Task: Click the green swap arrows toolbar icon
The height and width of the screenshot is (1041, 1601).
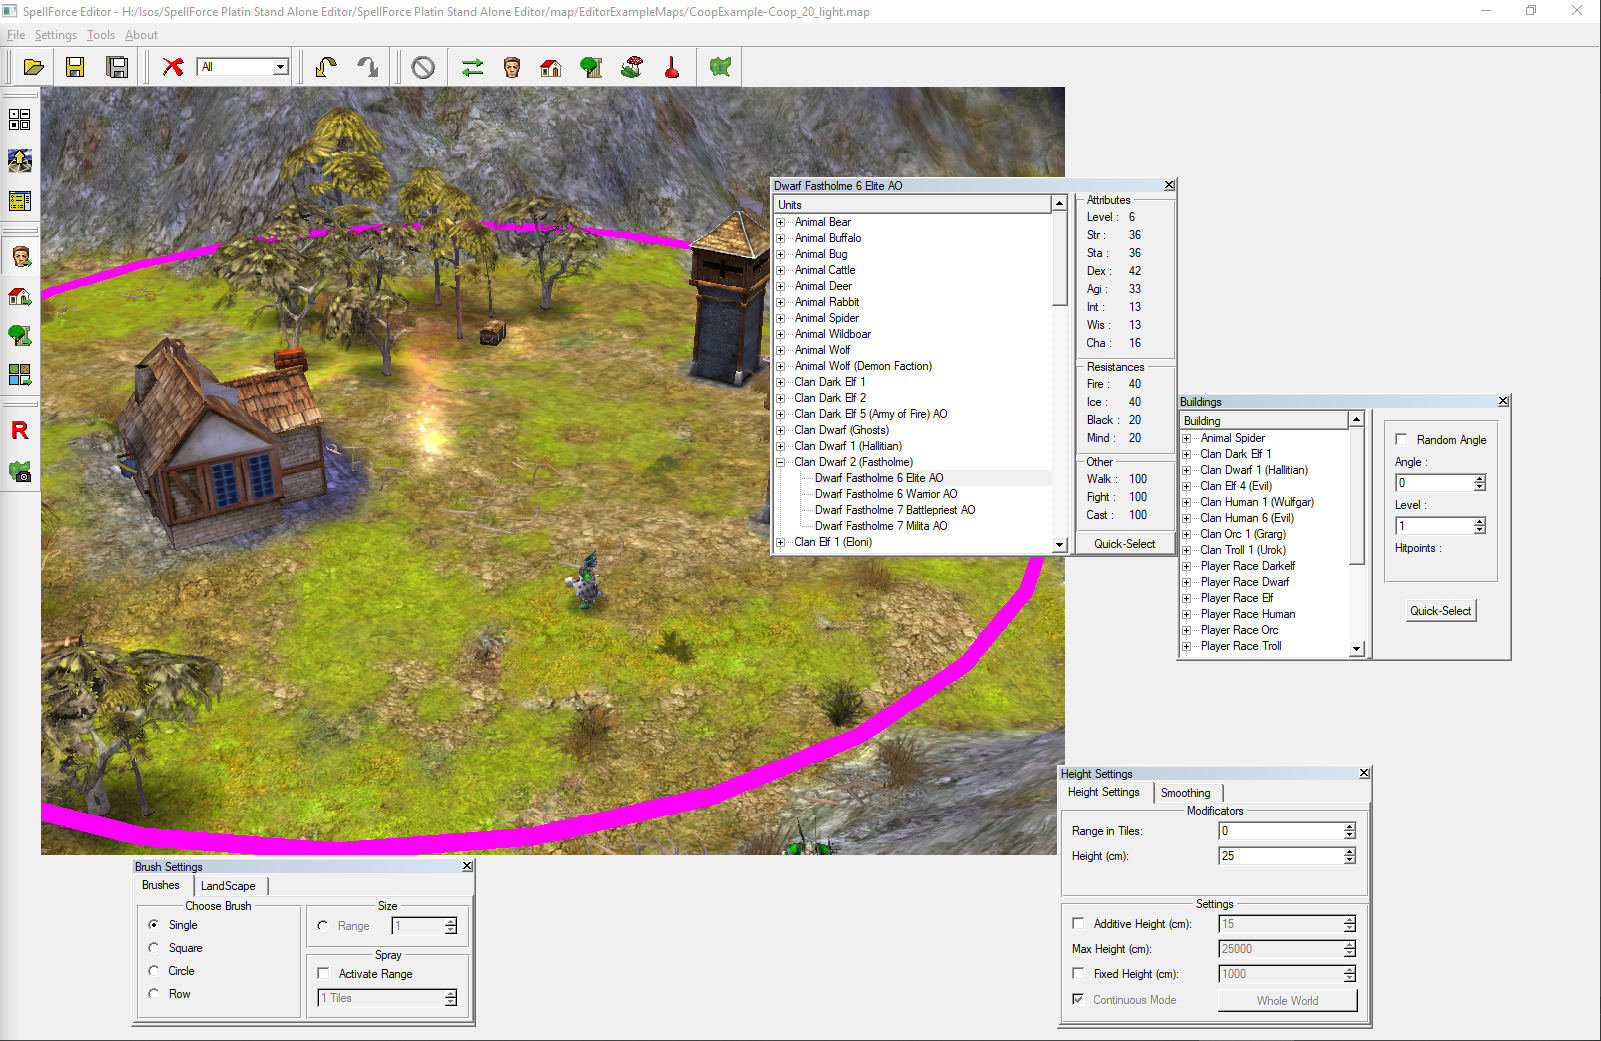Action: [472, 67]
